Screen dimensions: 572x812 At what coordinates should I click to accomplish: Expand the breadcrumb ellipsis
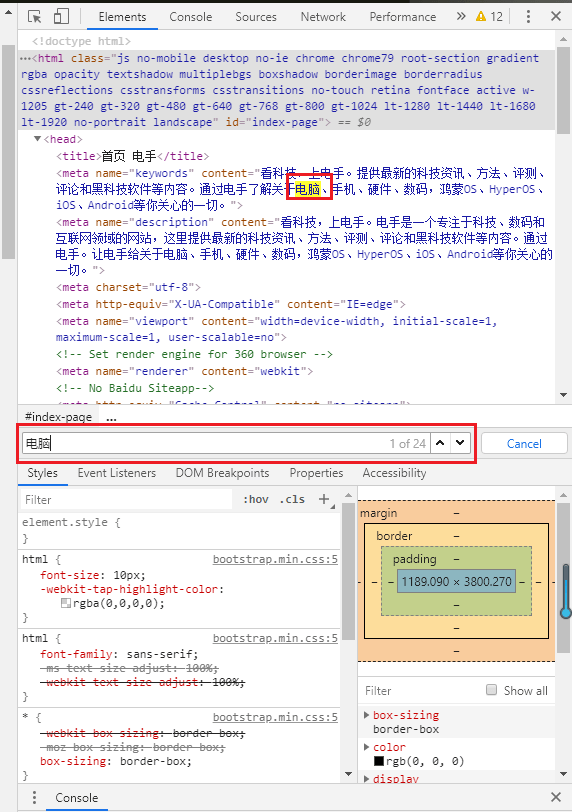pos(111,417)
